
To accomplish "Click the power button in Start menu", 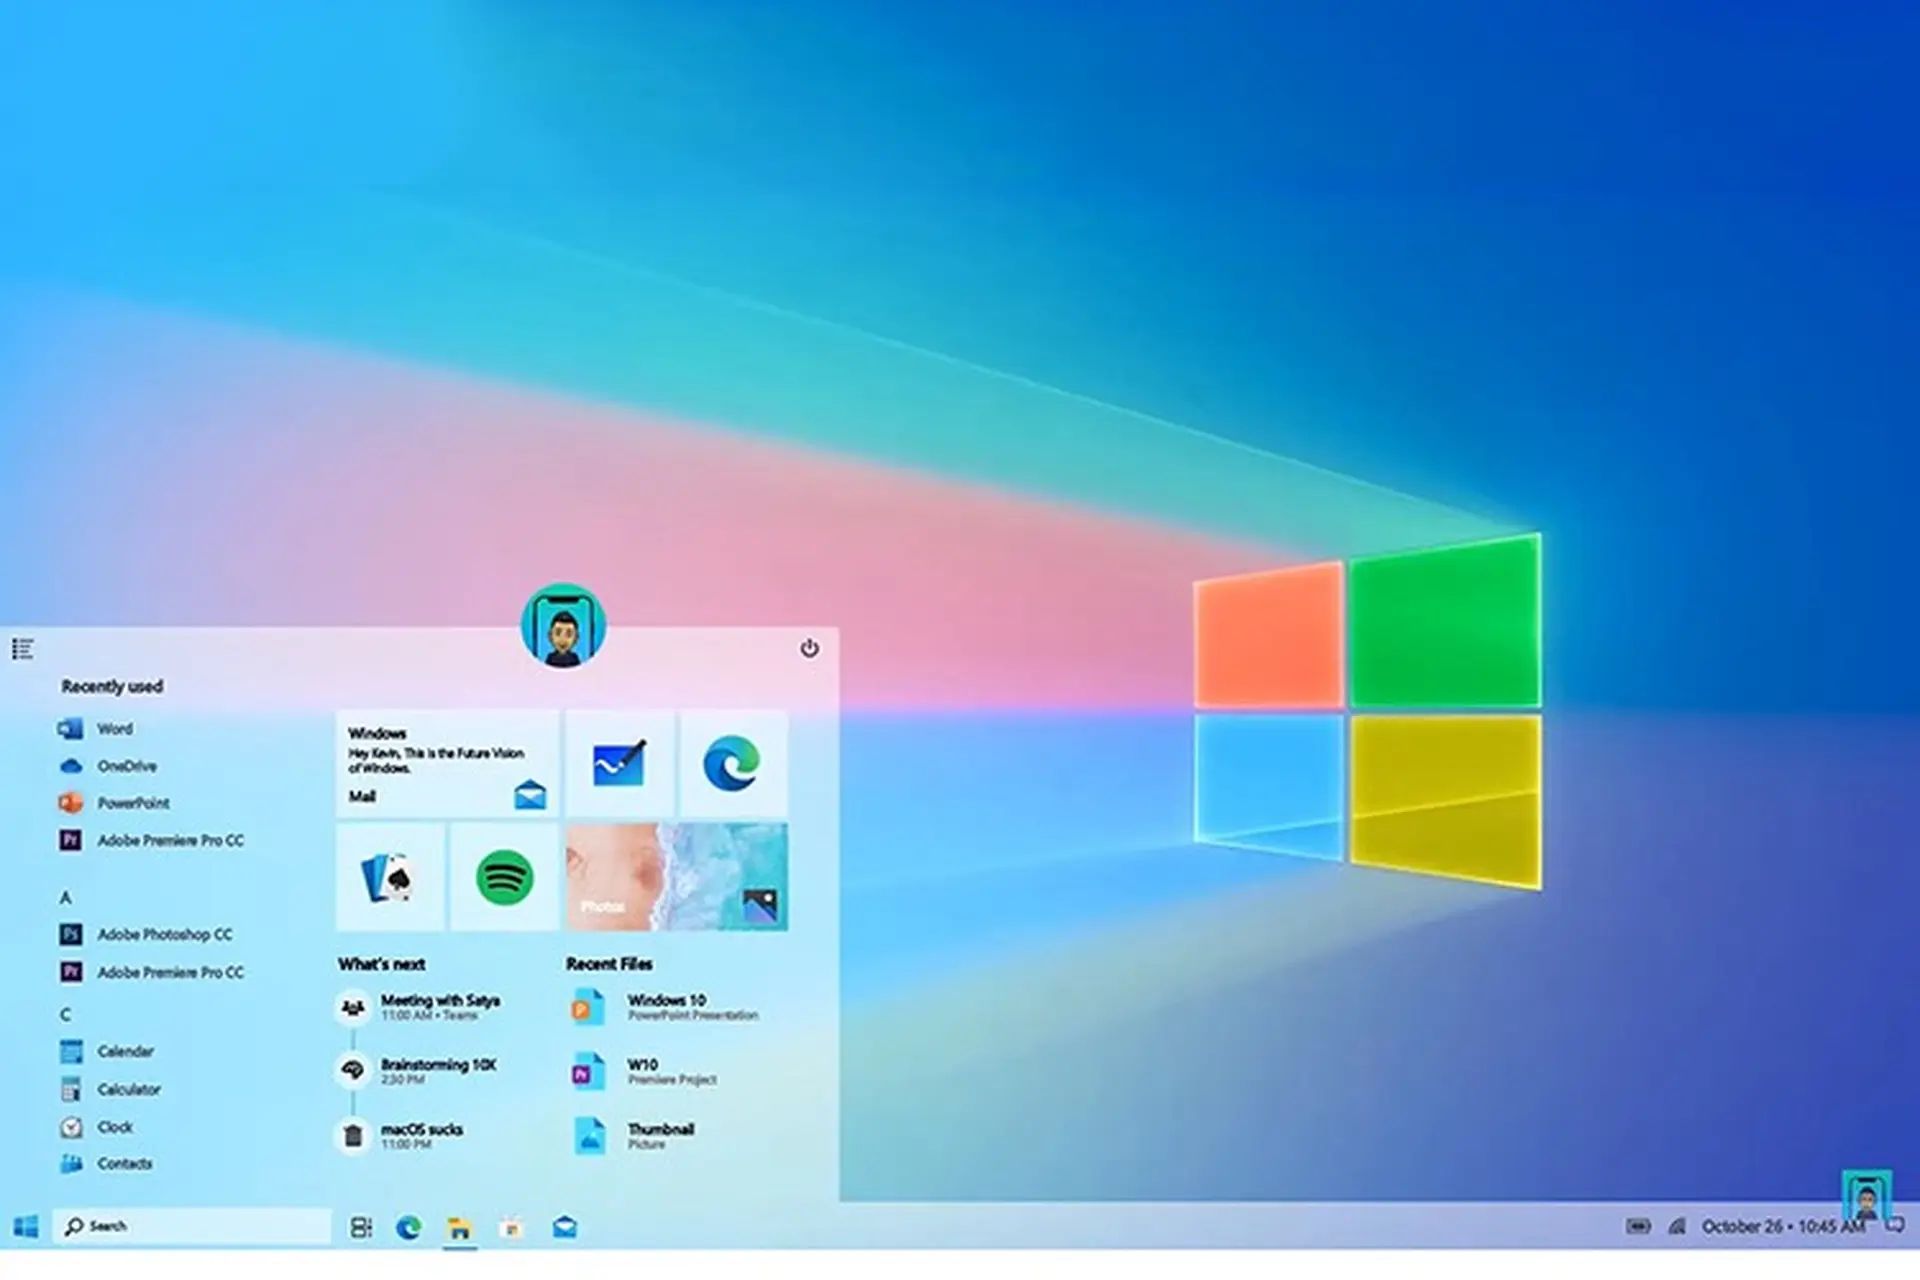I will tap(809, 648).
